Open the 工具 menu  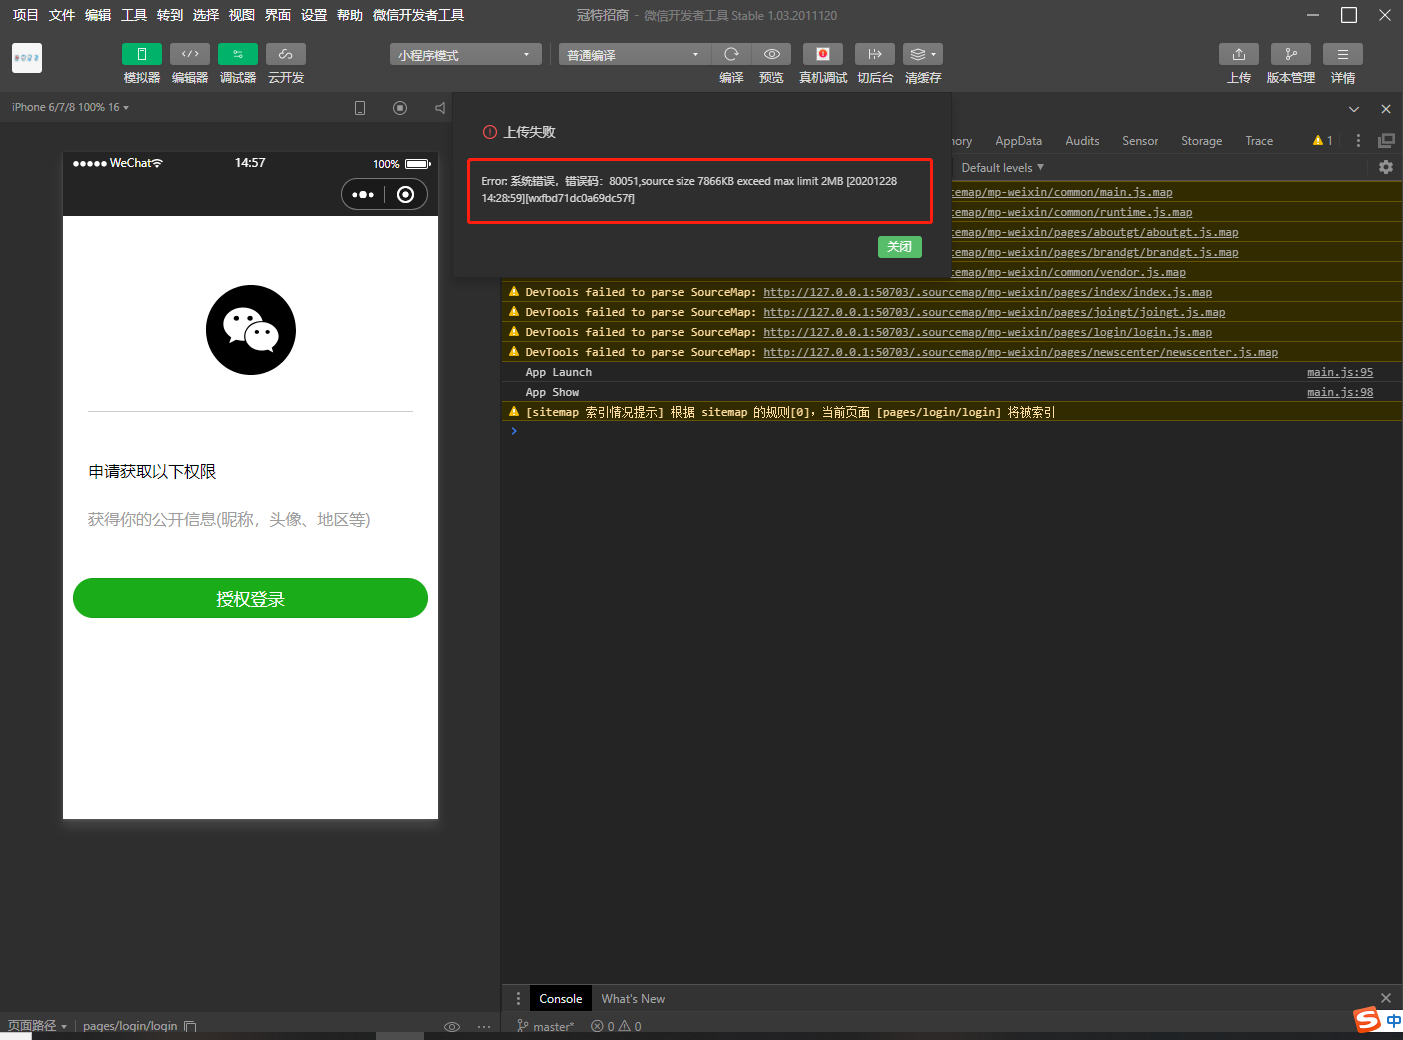coord(134,15)
